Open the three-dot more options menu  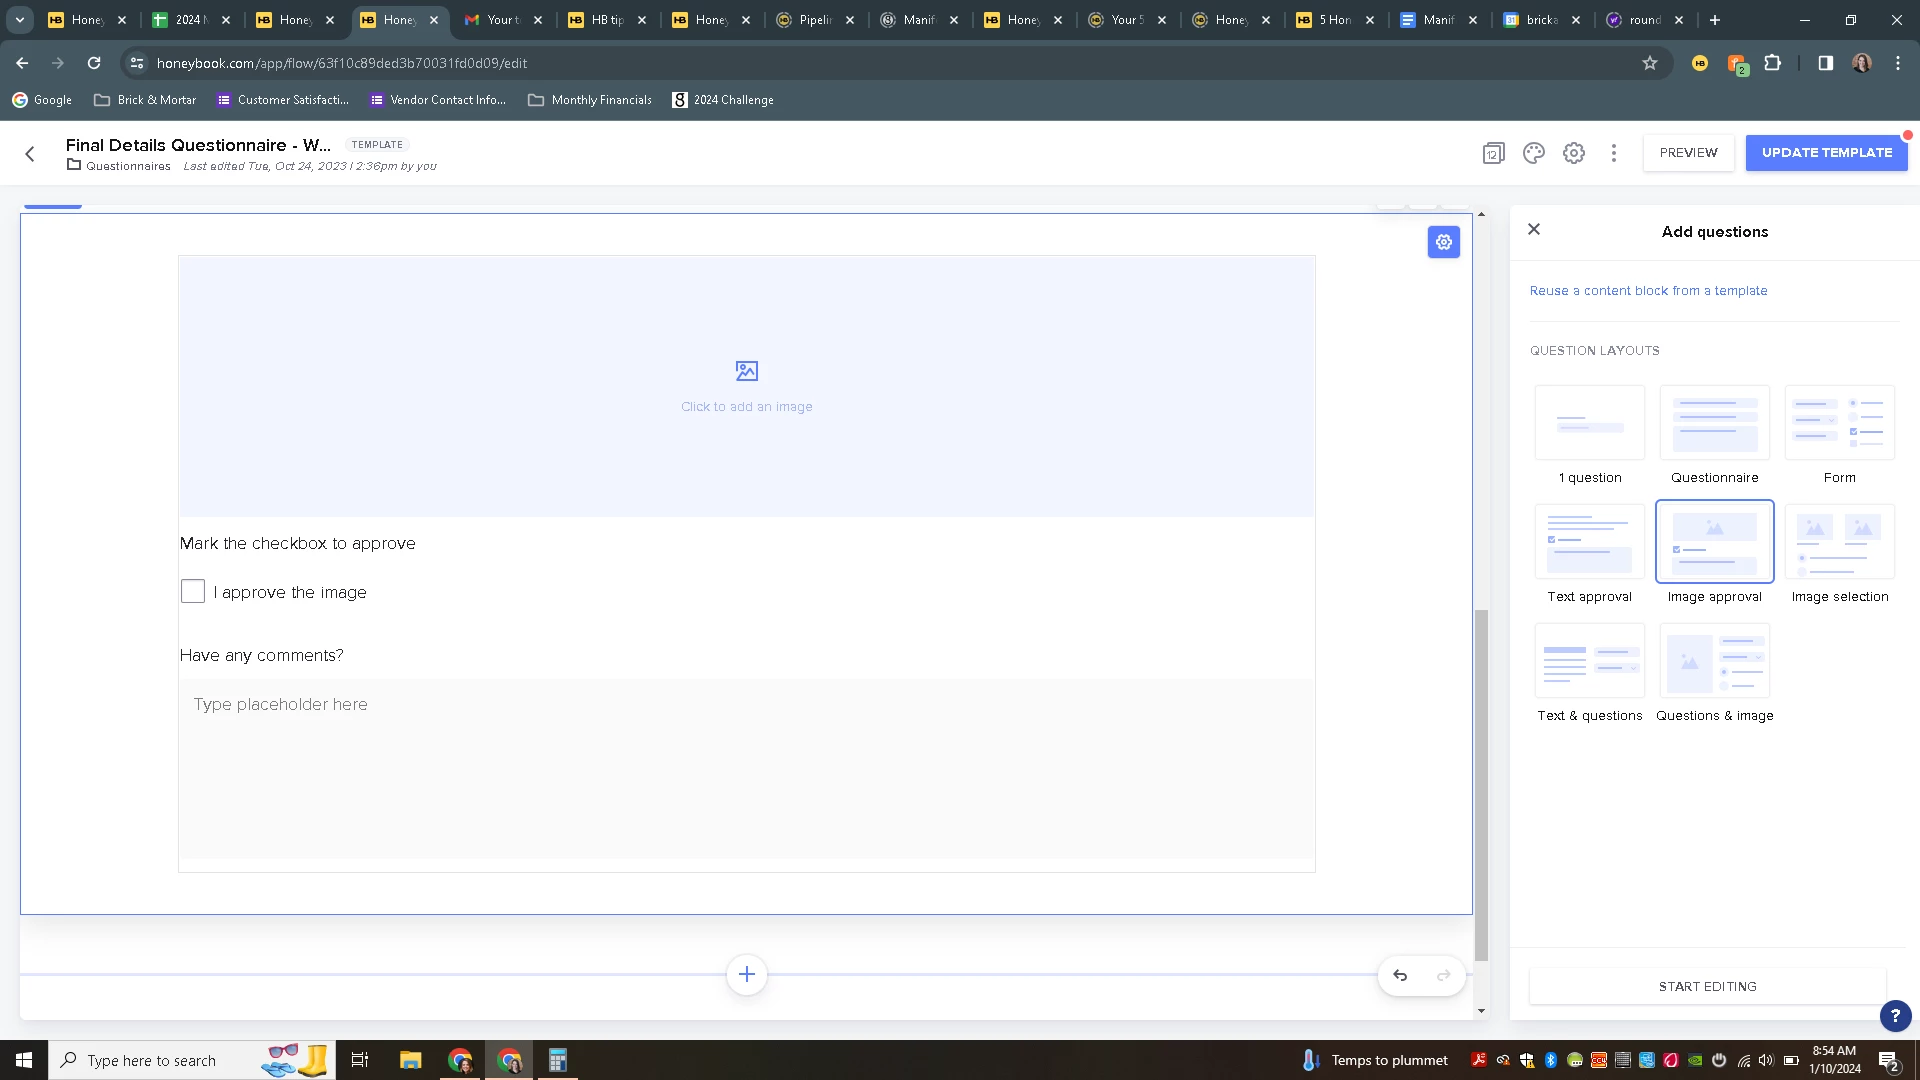click(1613, 153)
